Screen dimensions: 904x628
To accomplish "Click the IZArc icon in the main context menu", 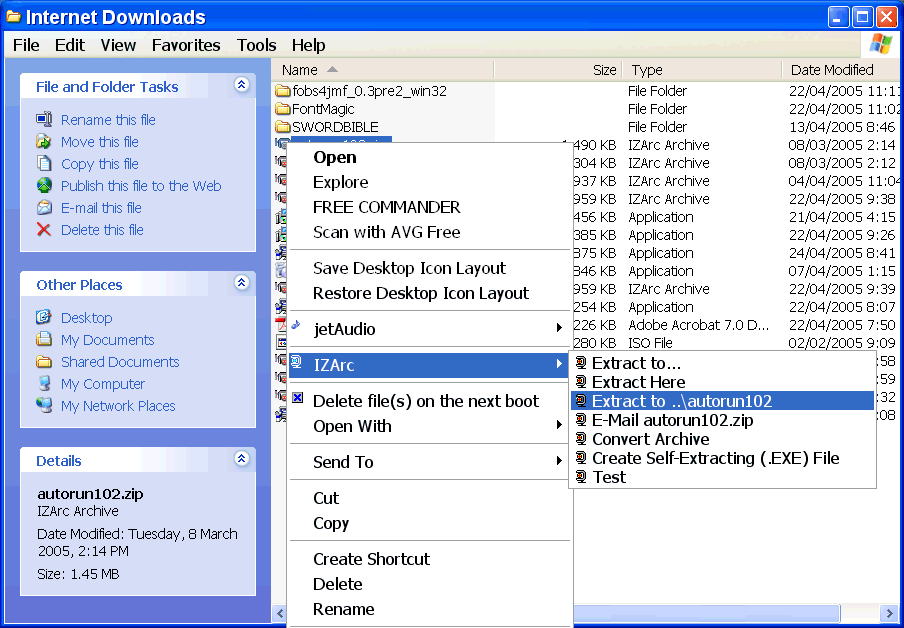I will coord(297,362).
